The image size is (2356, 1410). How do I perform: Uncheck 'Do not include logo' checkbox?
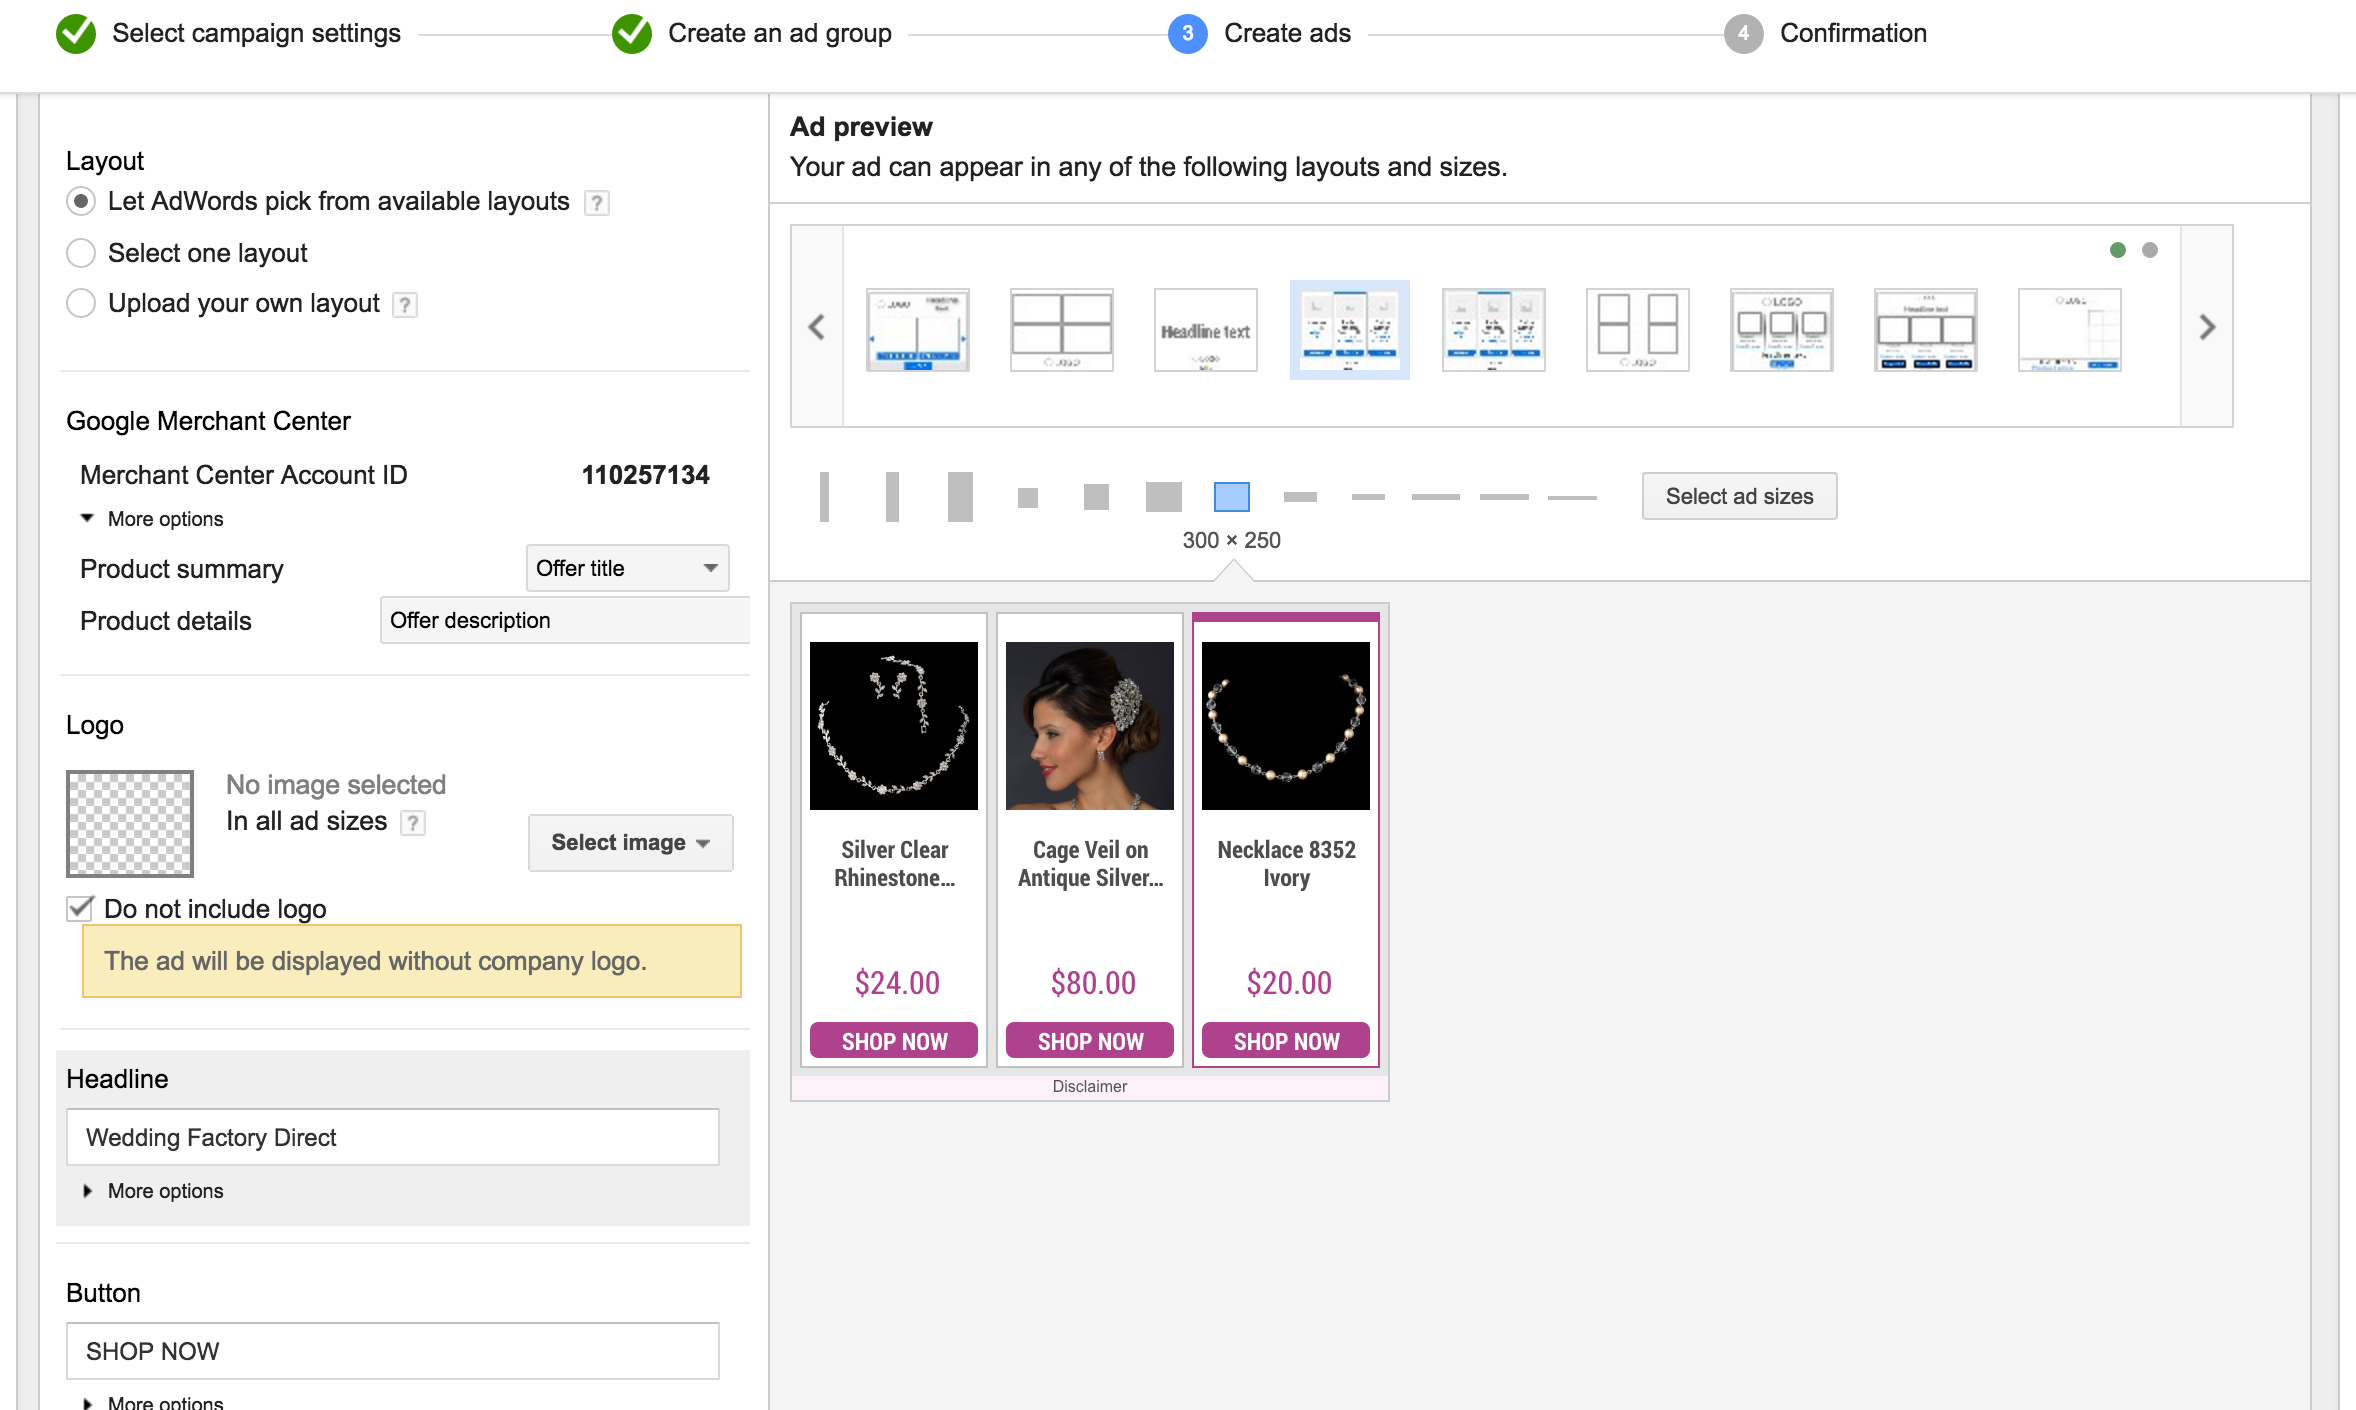80,908
